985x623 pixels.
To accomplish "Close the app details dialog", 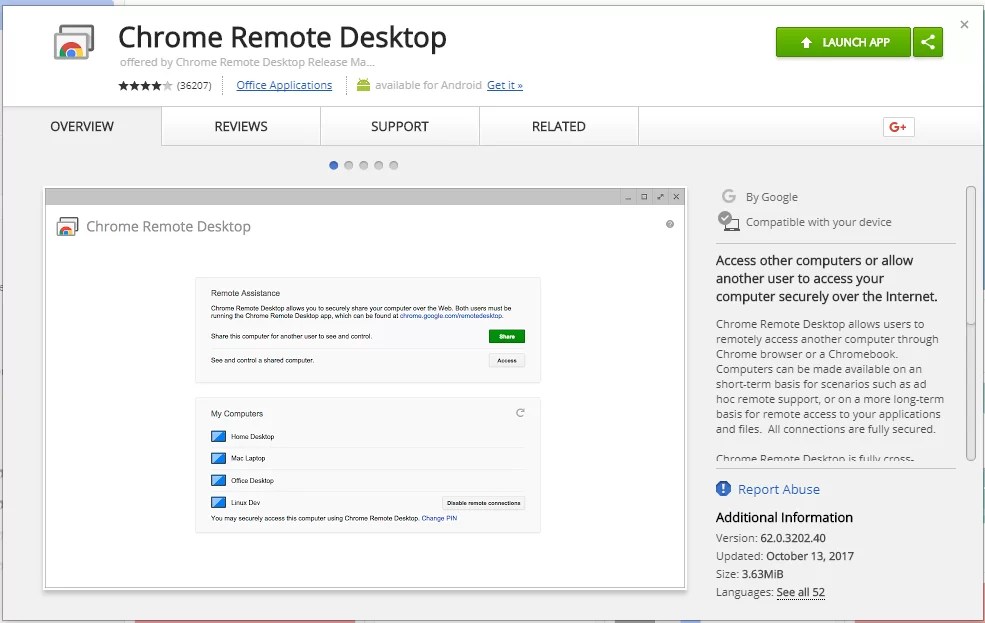I will (964, 24).
